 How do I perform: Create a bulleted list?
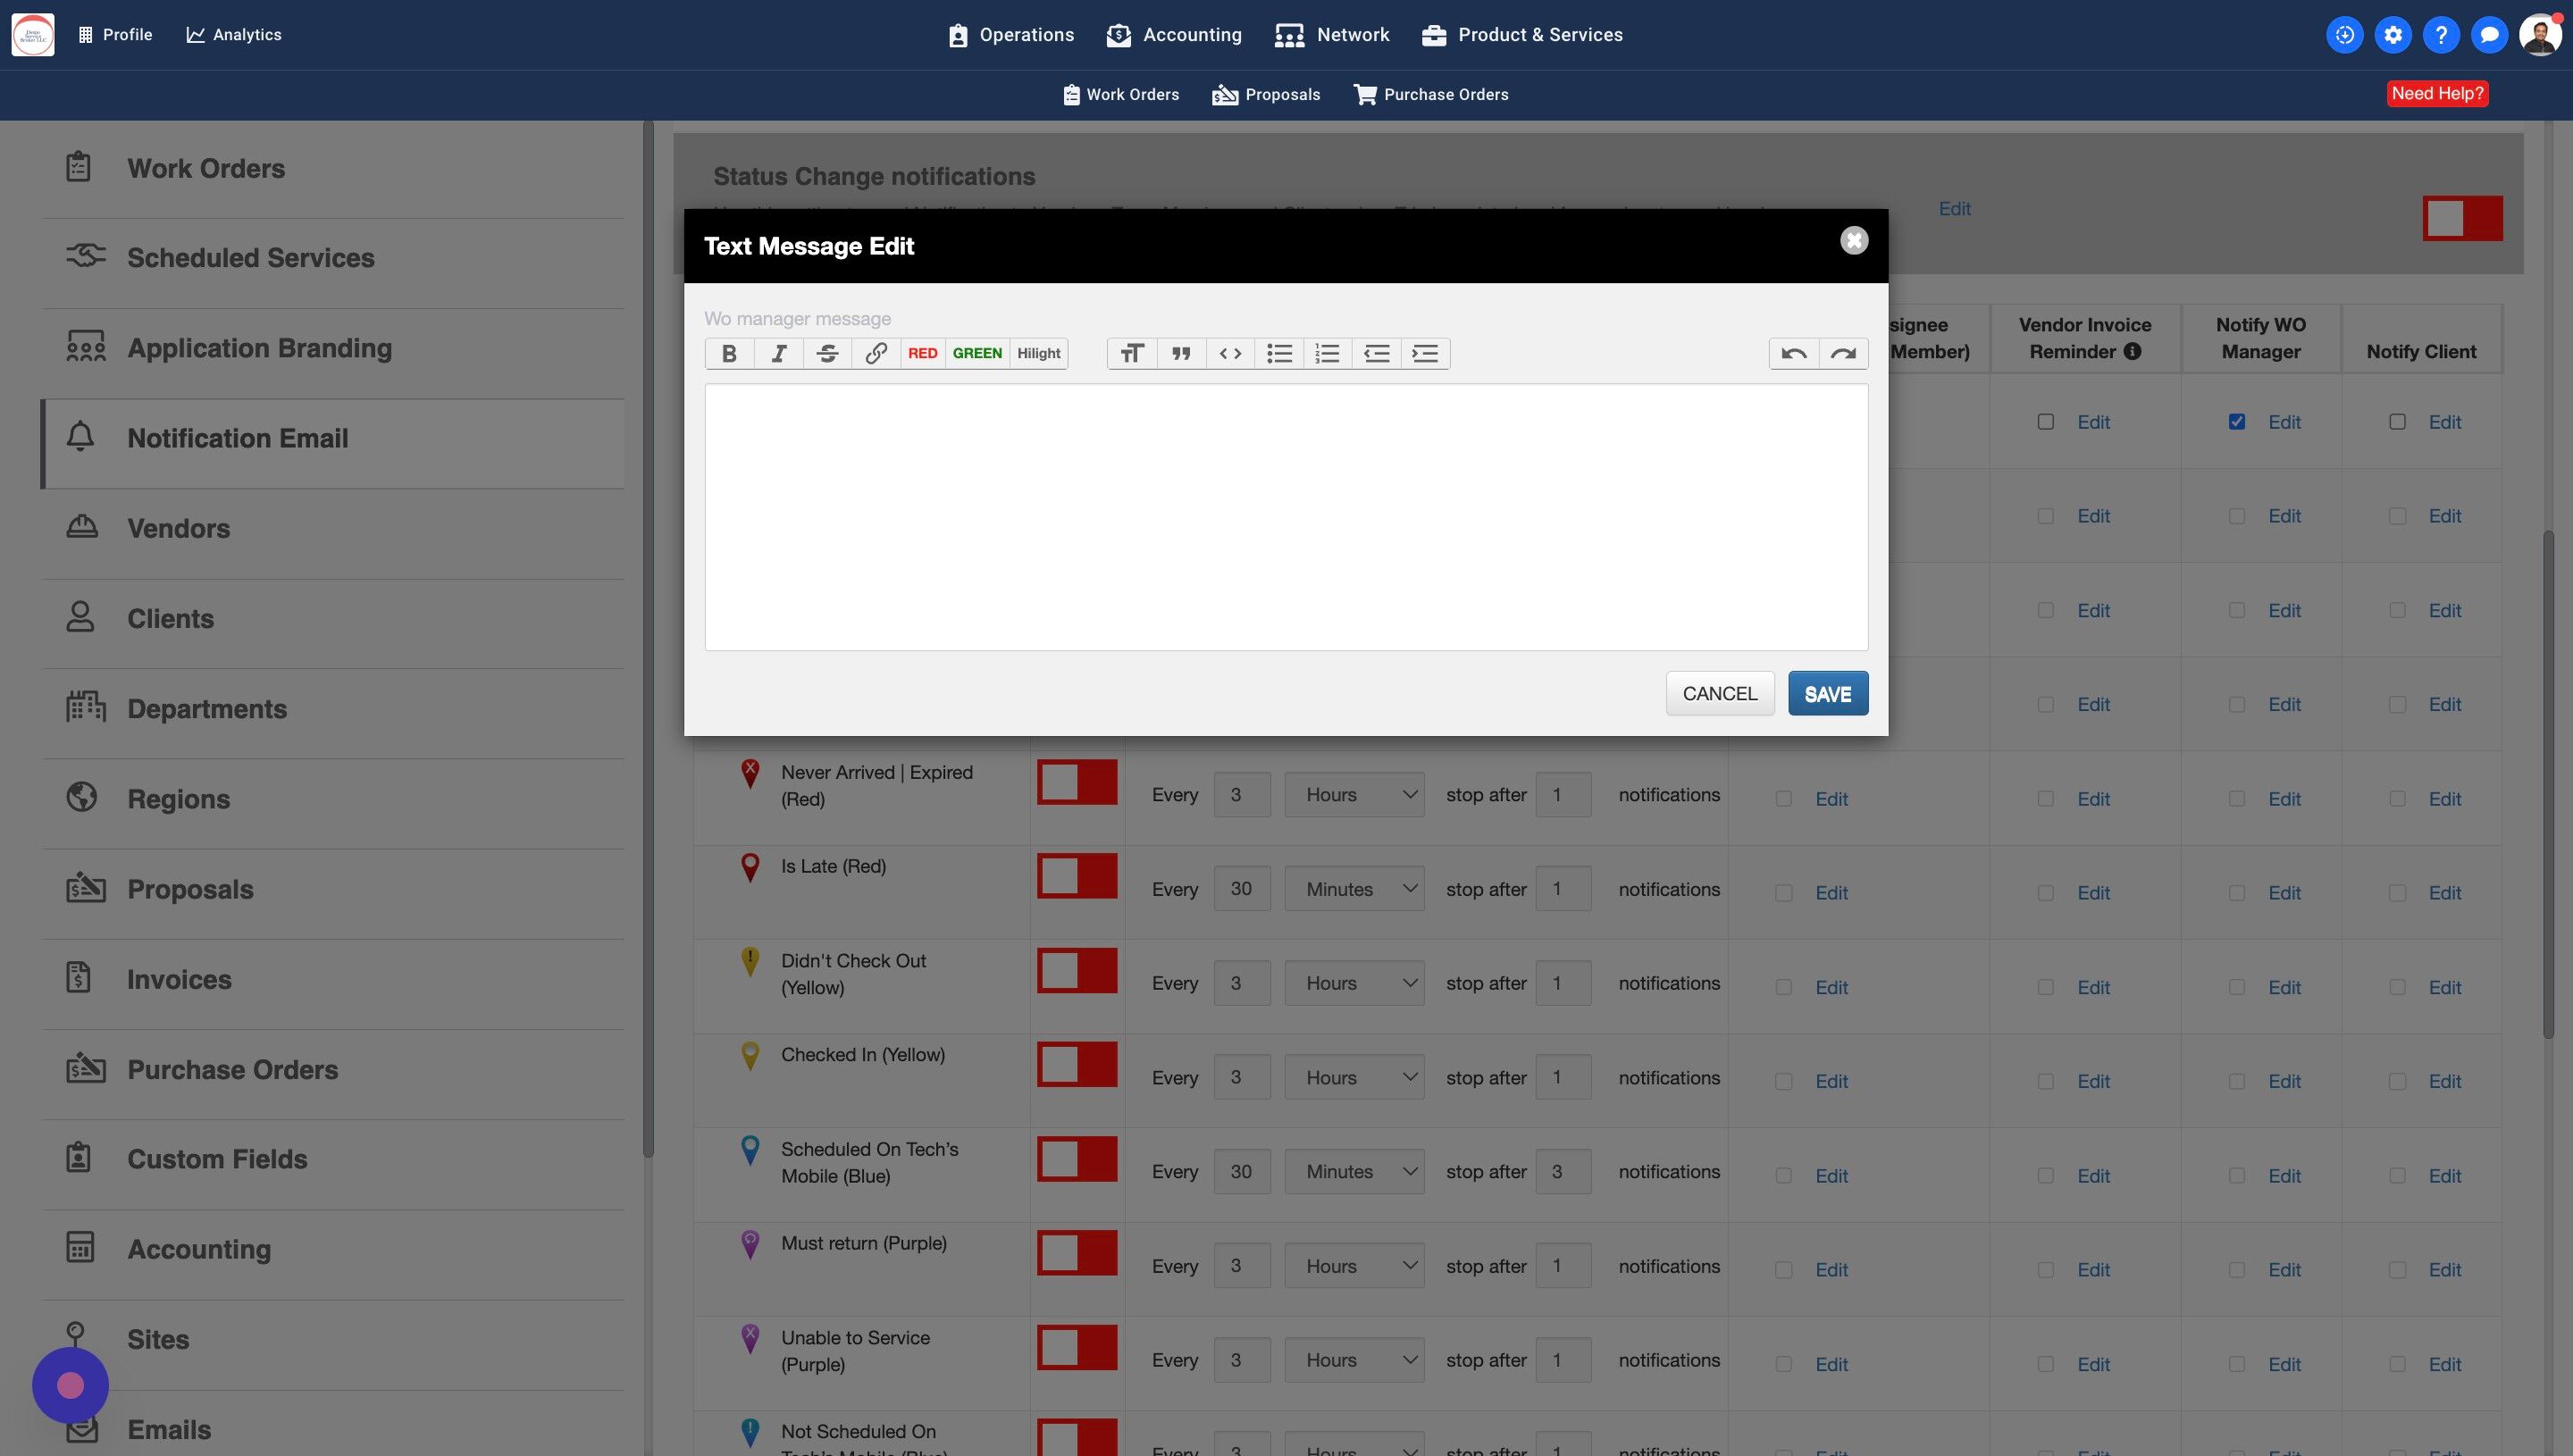click(1279, 353)
